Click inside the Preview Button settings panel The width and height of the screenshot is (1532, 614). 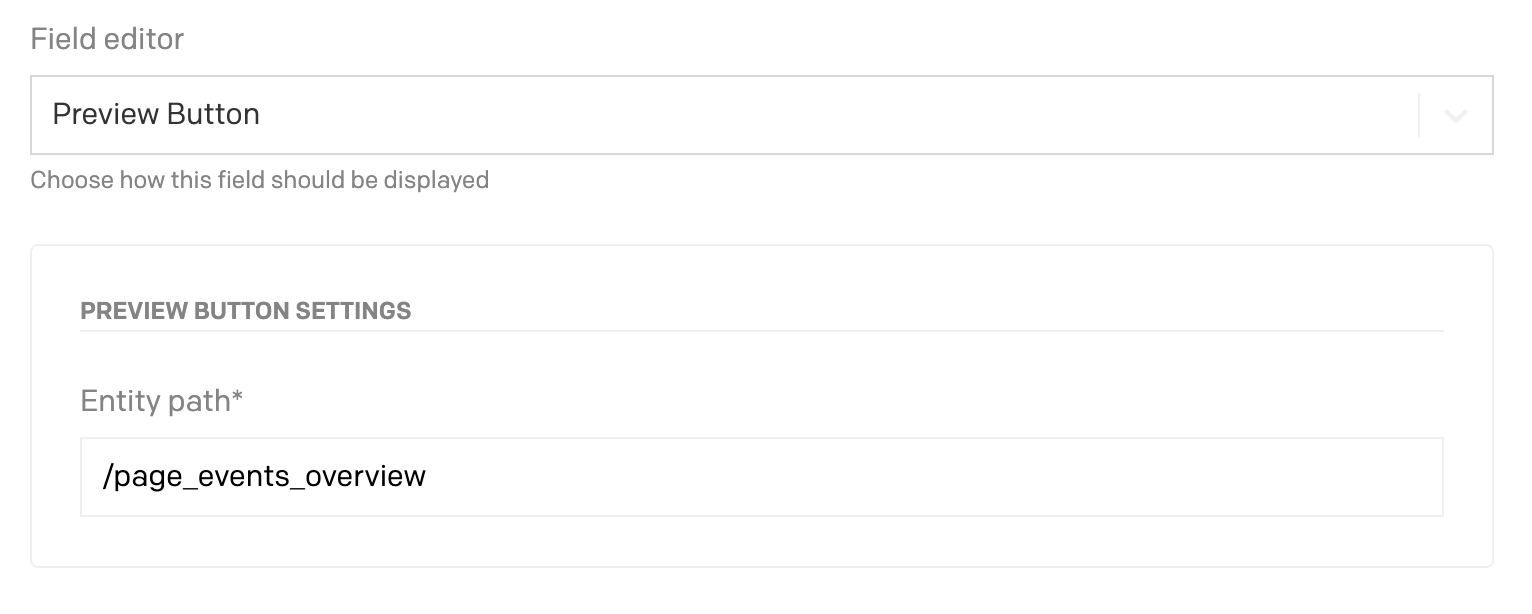click(x=760, y=545)
